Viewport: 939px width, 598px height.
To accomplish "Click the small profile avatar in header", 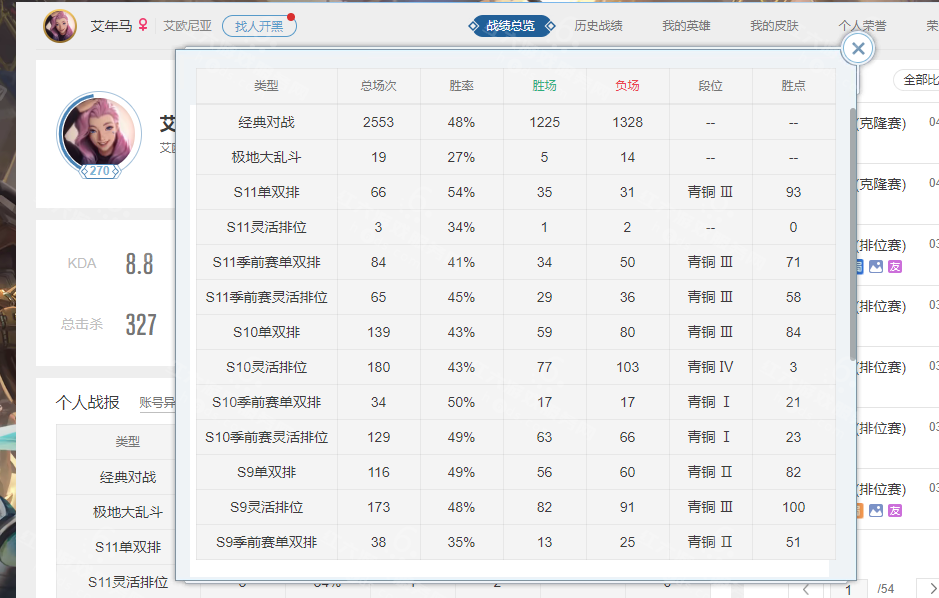I will pos(60,26).
